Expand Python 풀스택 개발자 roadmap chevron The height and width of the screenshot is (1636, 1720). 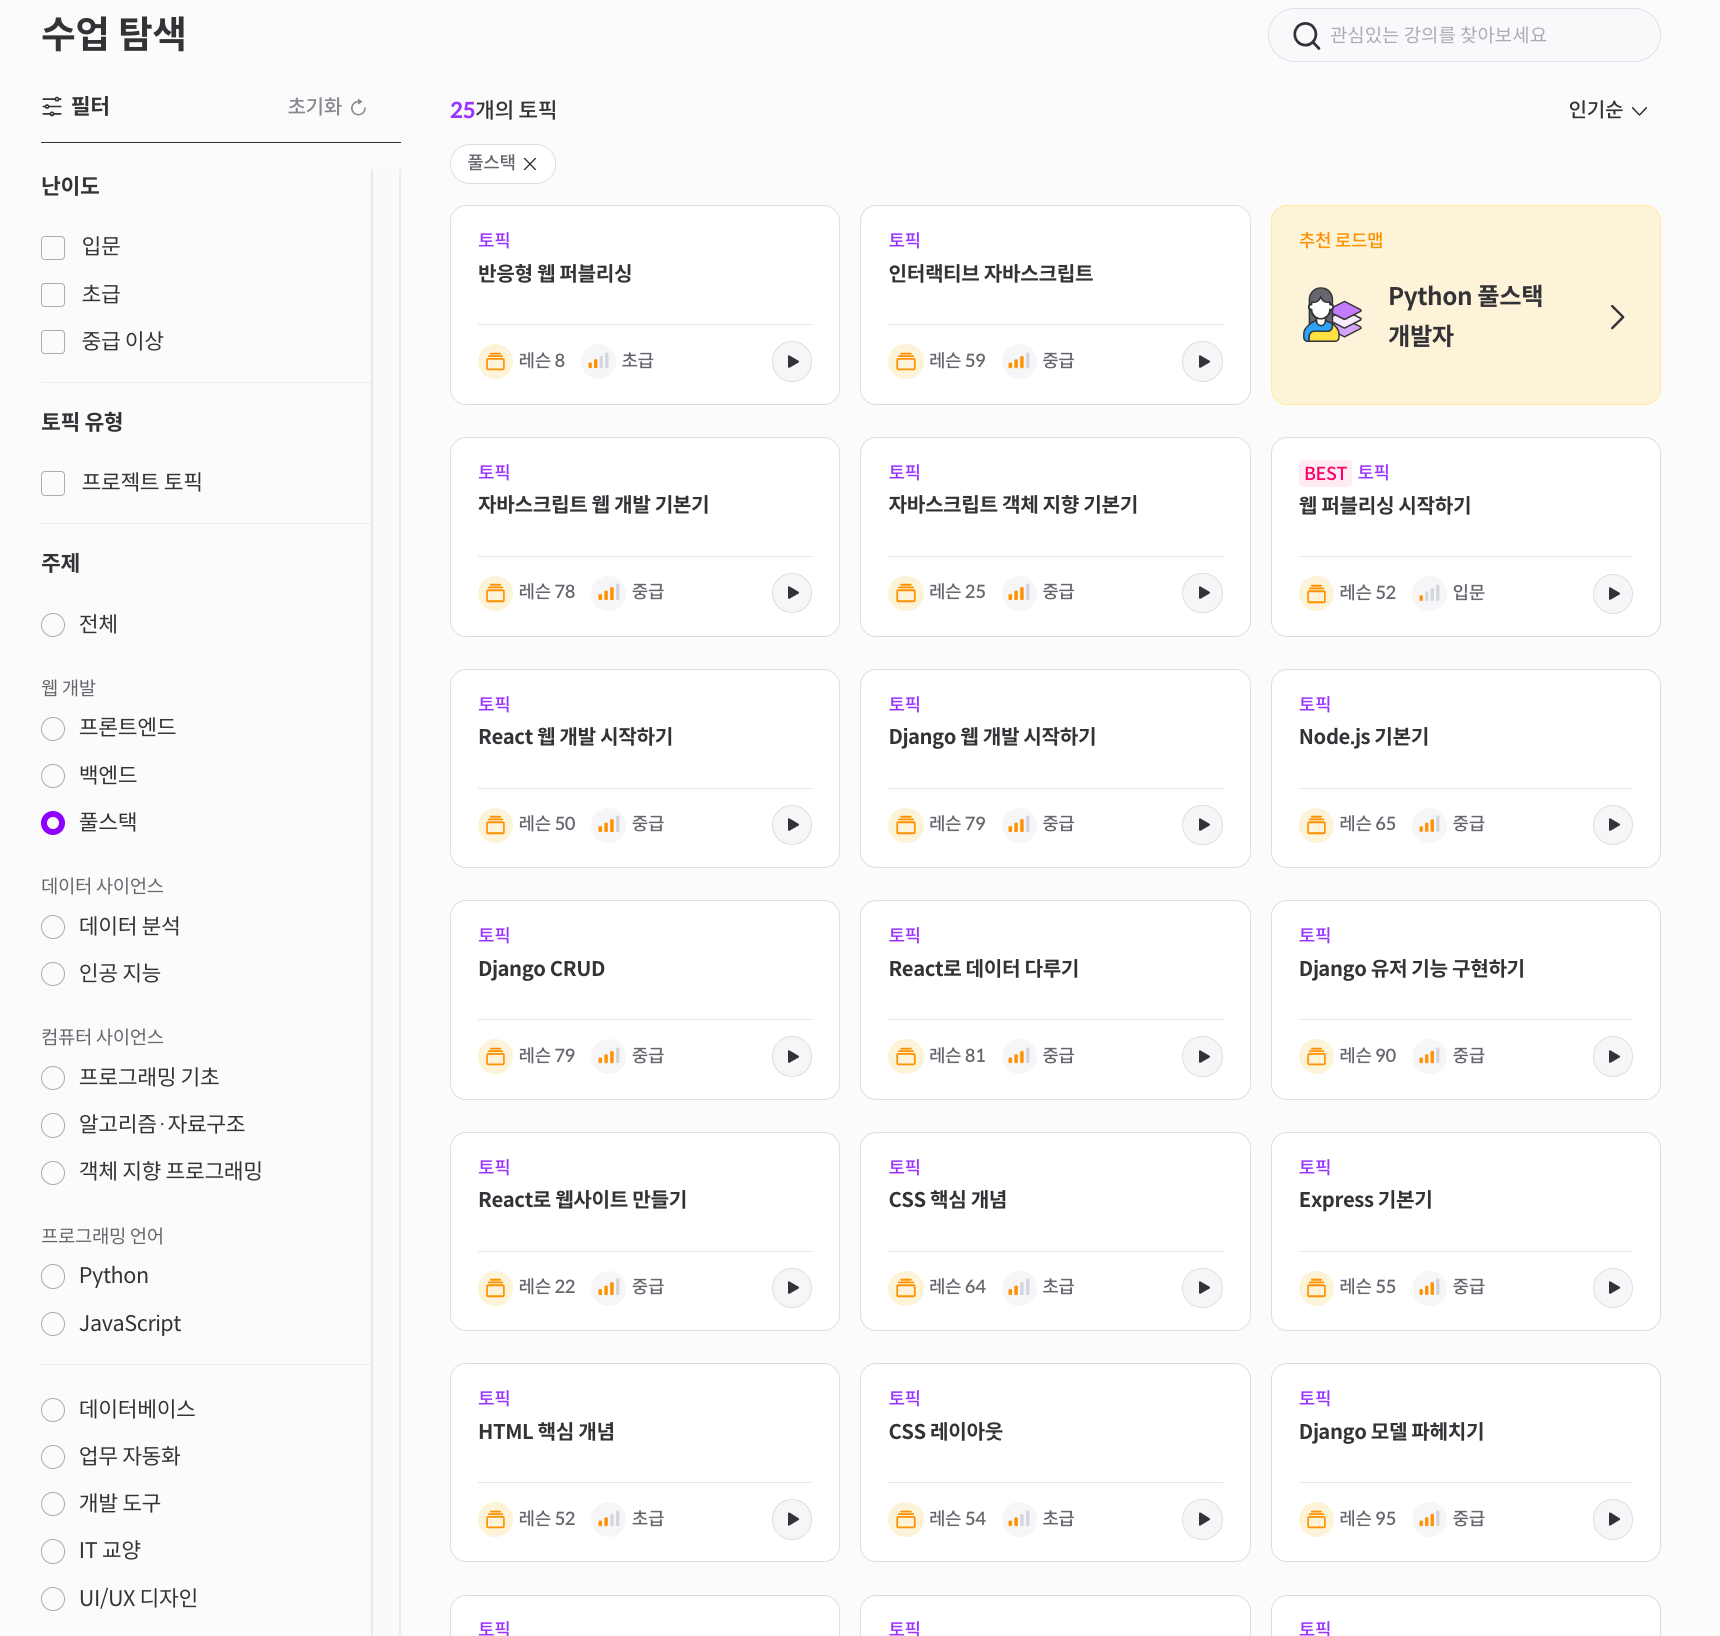(x=1617, y=317)
